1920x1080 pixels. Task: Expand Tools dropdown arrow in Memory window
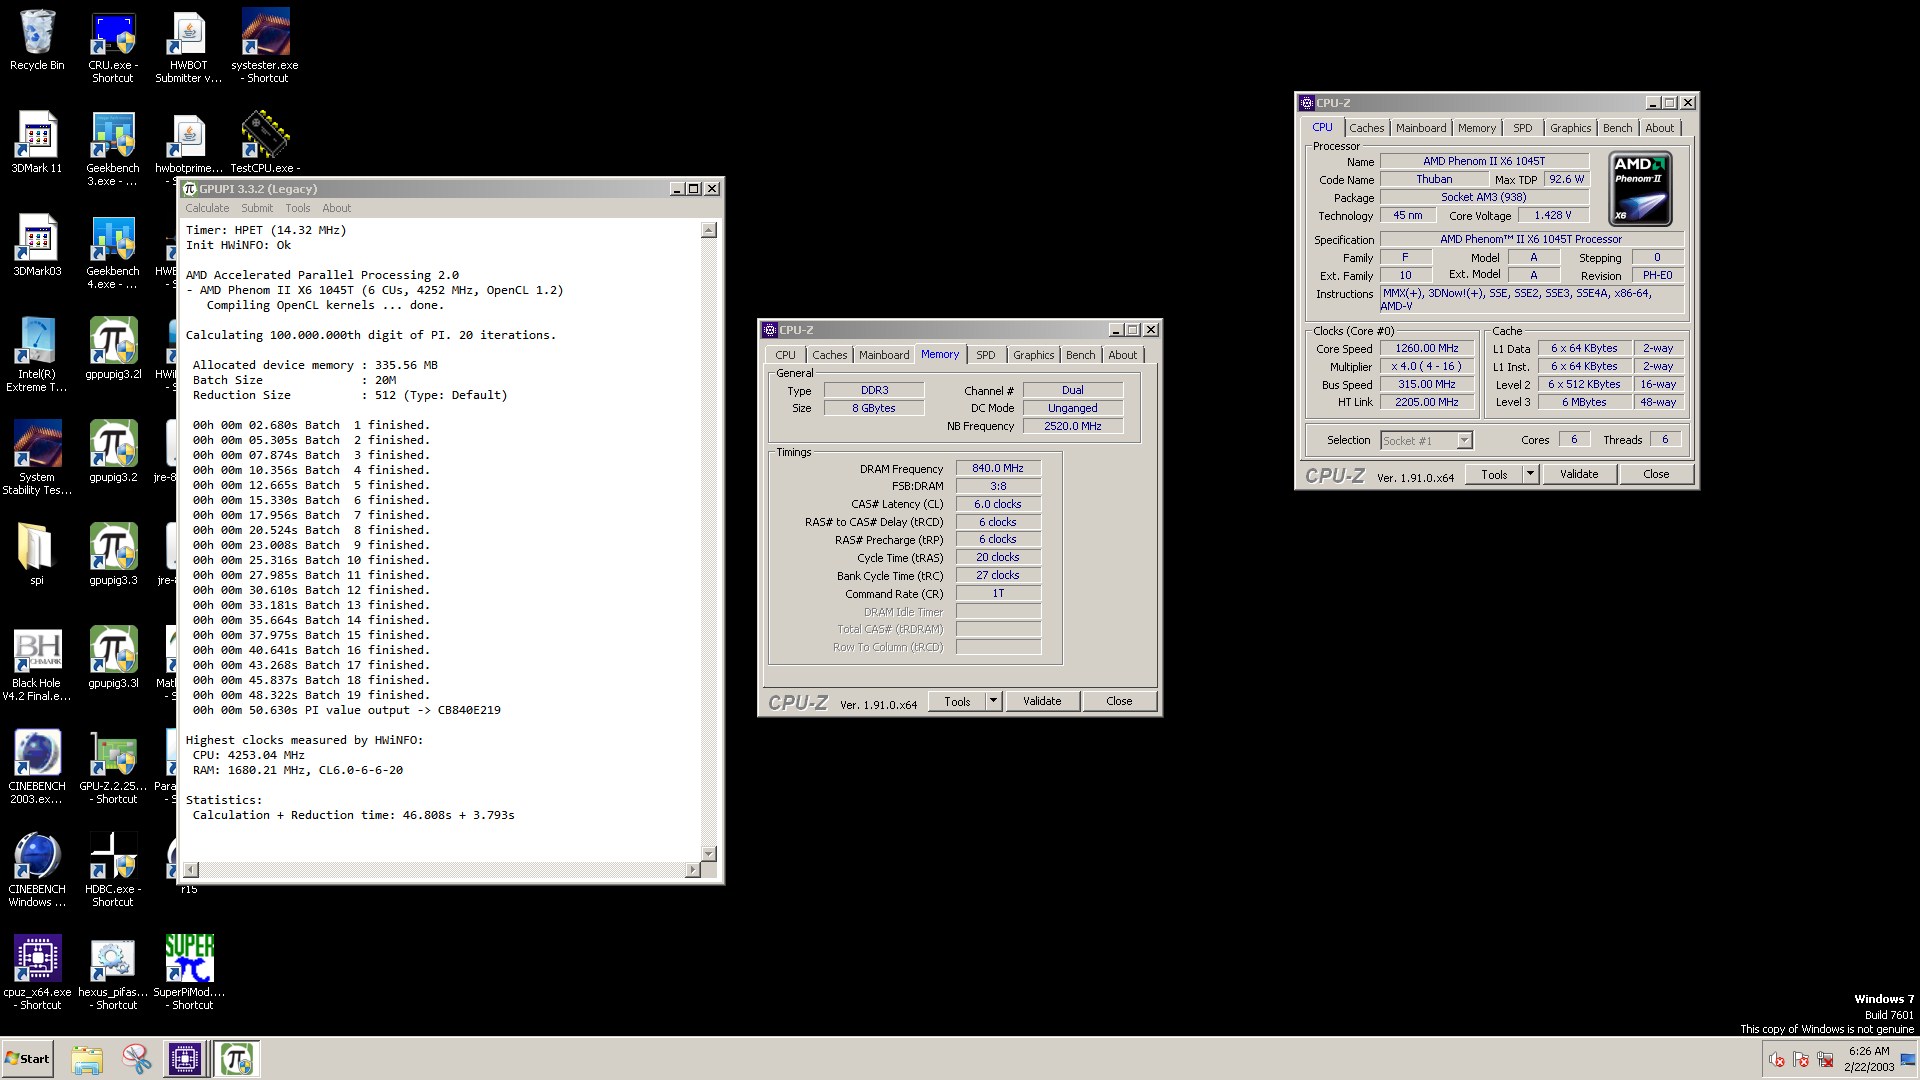pos(993,701)
